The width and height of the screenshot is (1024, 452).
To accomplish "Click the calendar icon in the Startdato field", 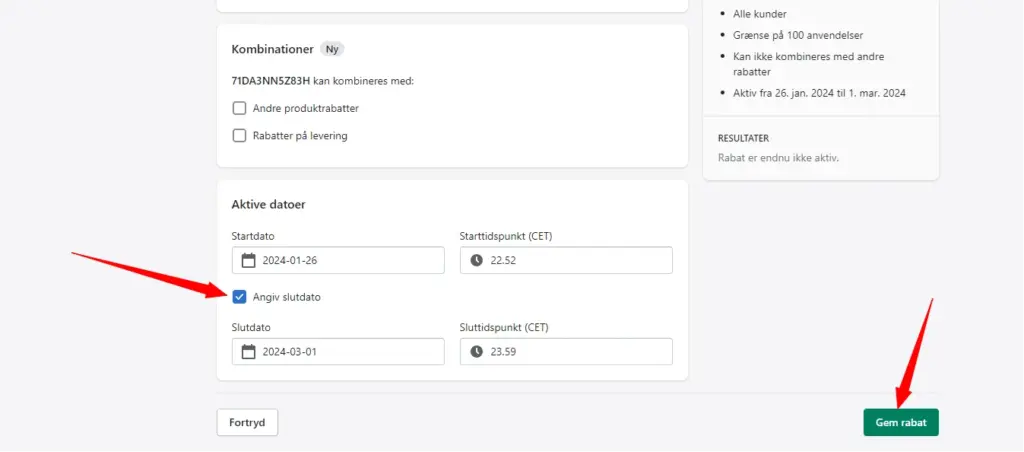I will [248, 261].
